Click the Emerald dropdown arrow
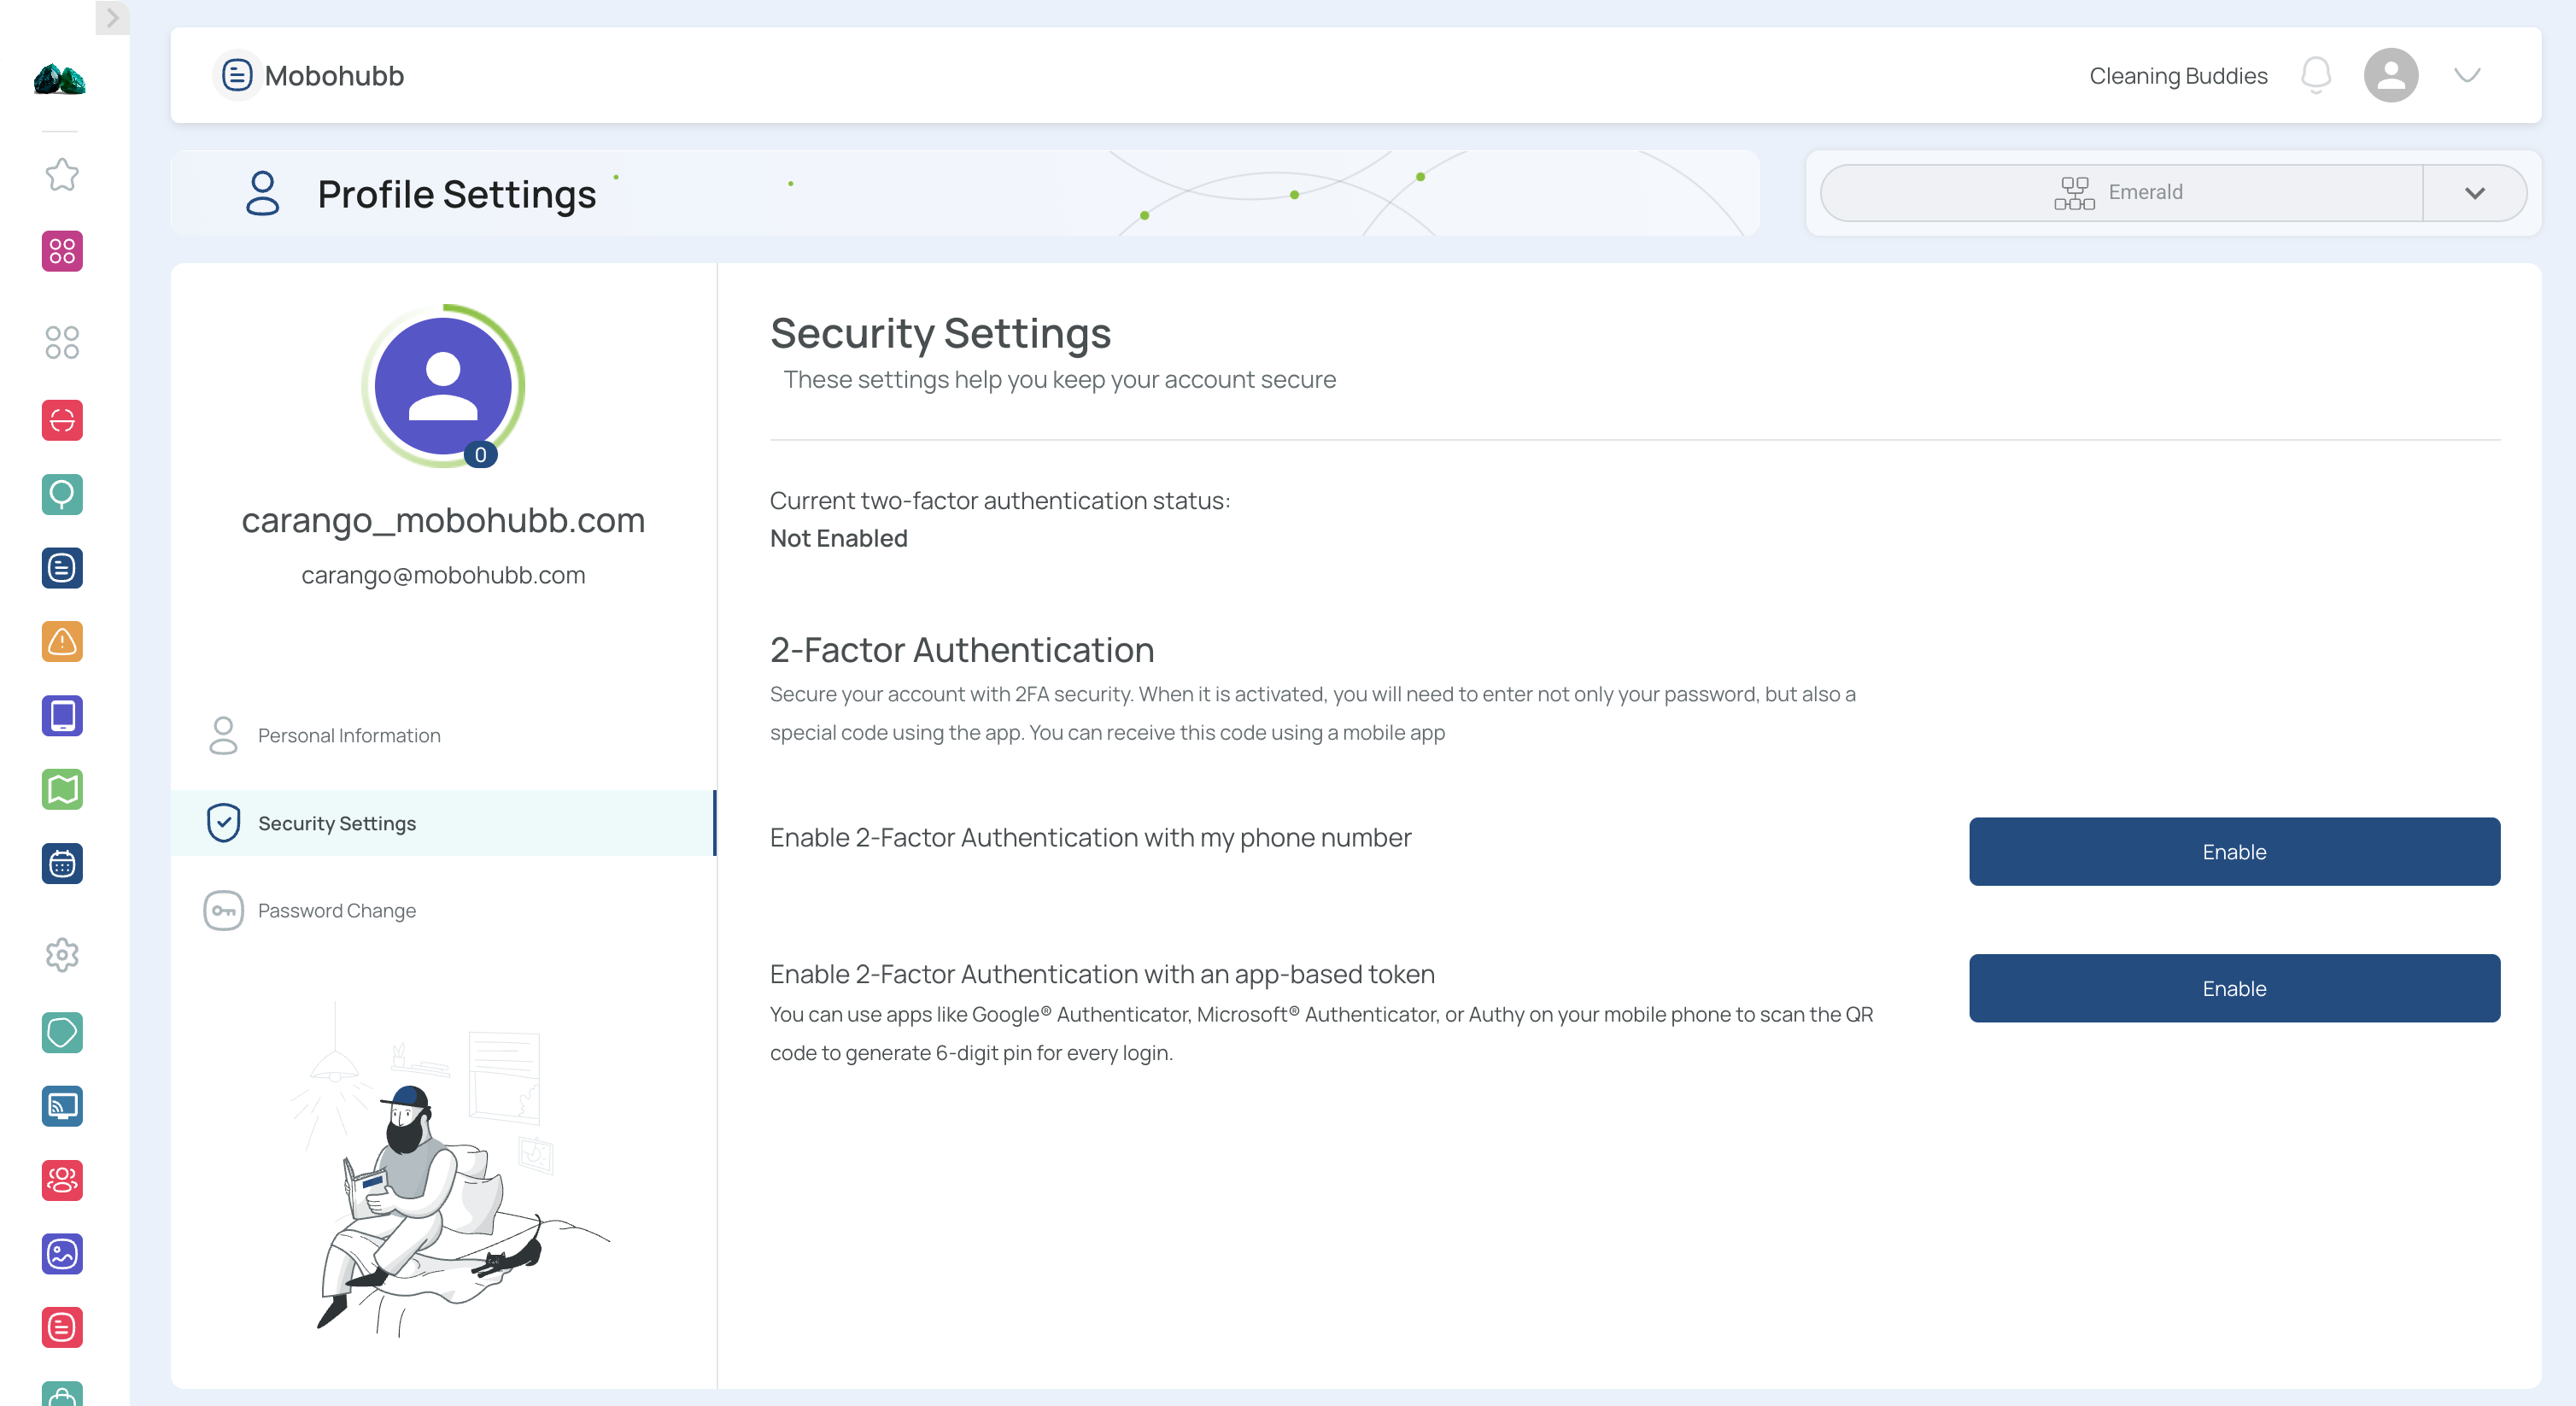The width and height of the screenshot is (2576, 1406). pyautogui.click(x=2475, y=193)
